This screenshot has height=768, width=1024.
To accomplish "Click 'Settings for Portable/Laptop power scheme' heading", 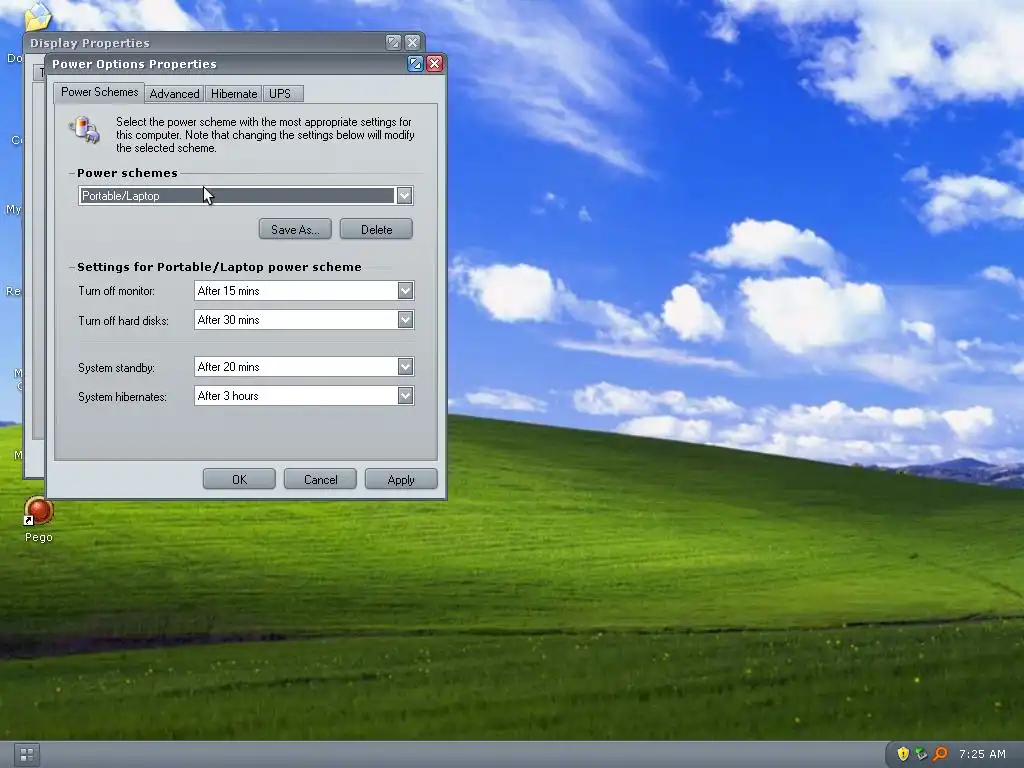I will [x=219, y=267].
